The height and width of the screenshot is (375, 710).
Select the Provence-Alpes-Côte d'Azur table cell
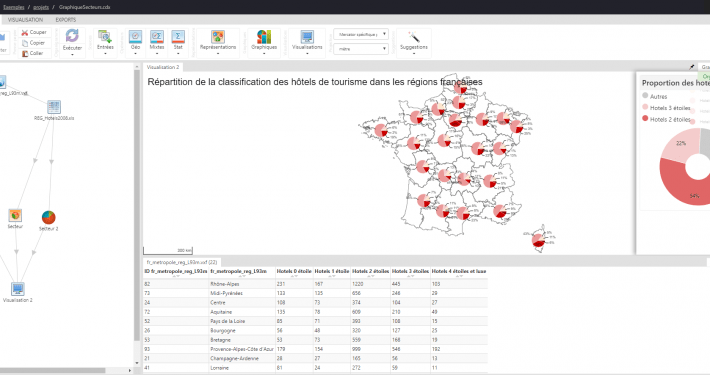coord(242,349)
